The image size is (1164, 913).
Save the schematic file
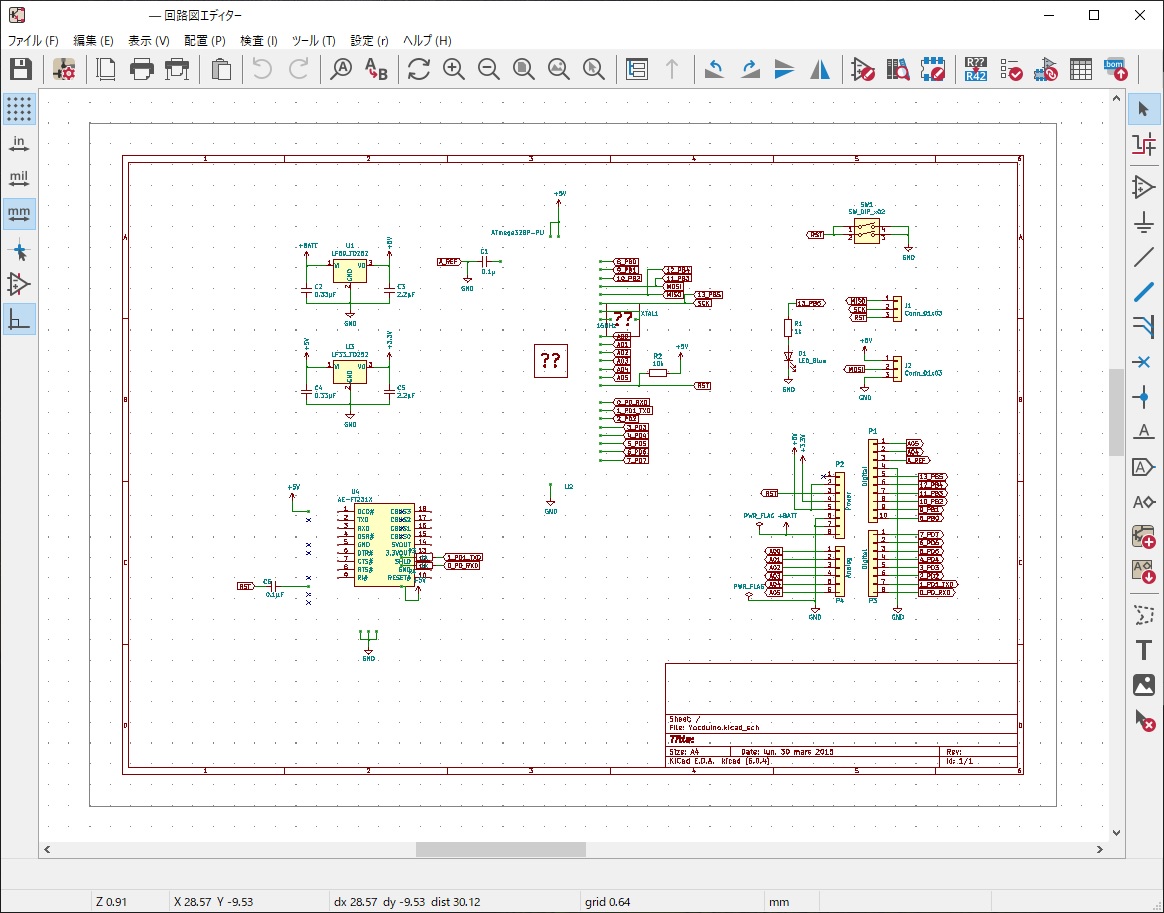pyautogui.click(x=19, y=70)
